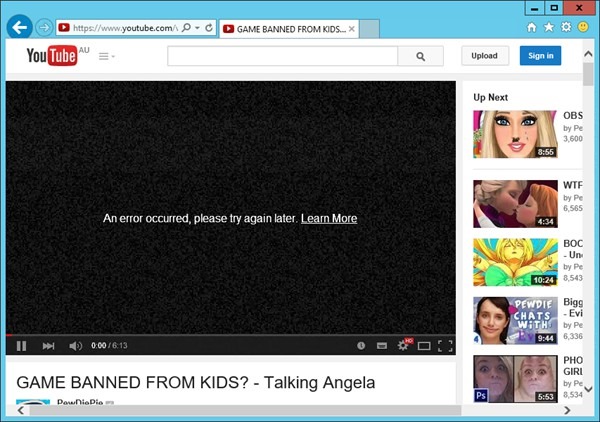Click the 0:00 / 6:13 time display
The image size is (600, 422).
pos(109,346)
